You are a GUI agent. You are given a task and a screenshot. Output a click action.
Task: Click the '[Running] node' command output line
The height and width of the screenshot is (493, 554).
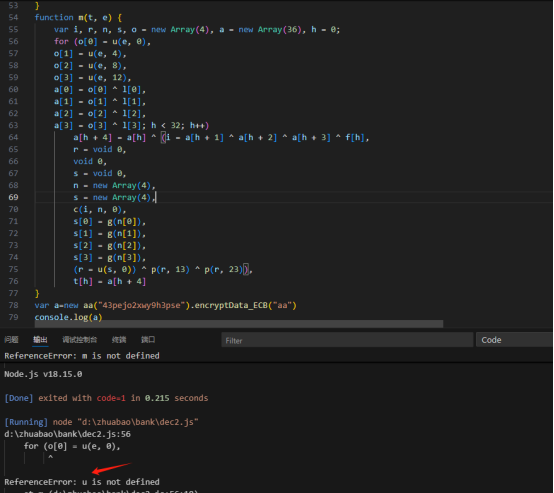pyautogui.click(x=101, y=422)
